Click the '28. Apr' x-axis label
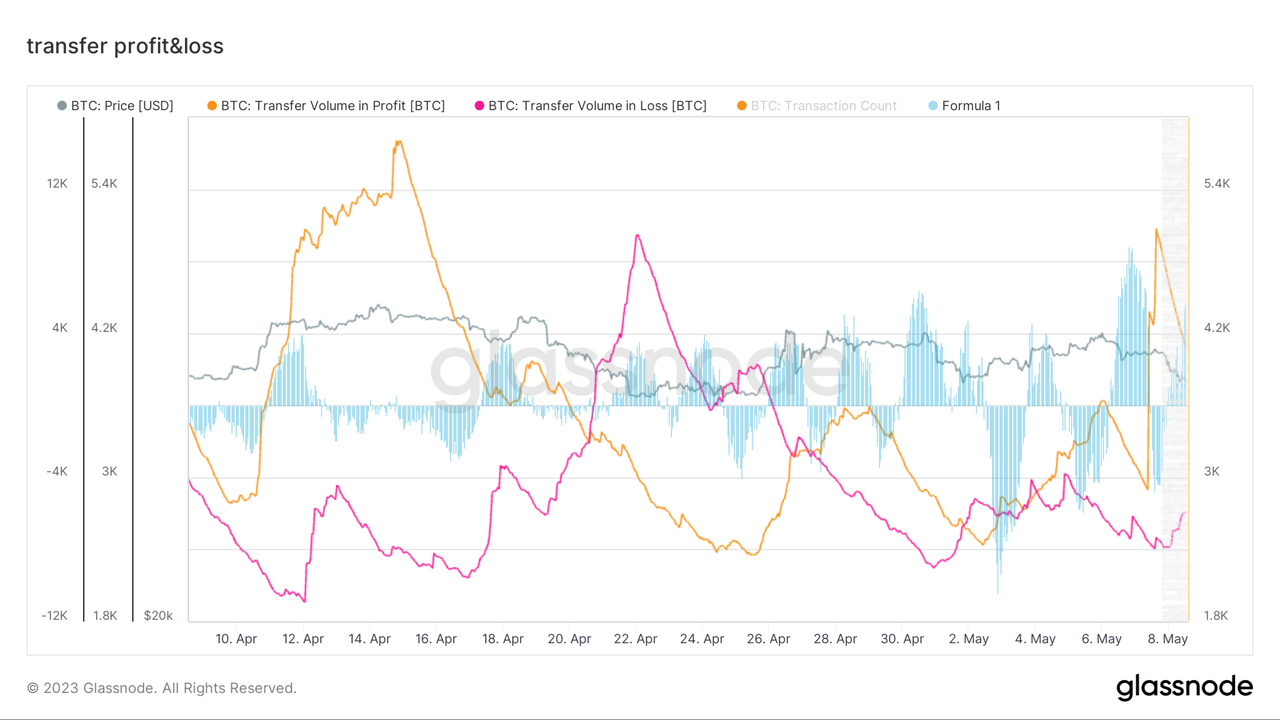The height and width of the screenshot is (720, 1280). (x=835, y=639)
